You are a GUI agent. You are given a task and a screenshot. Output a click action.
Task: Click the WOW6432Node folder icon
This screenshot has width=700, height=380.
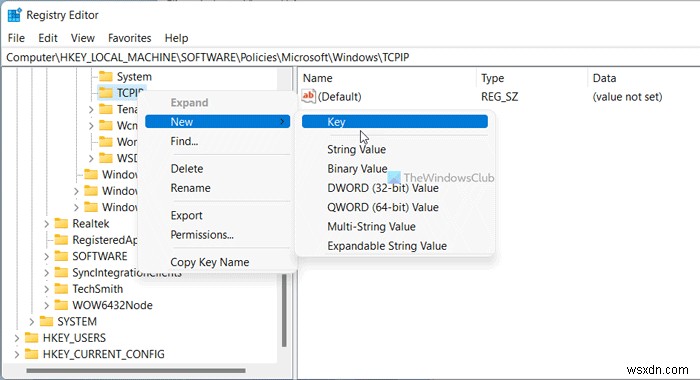[61, 305]
